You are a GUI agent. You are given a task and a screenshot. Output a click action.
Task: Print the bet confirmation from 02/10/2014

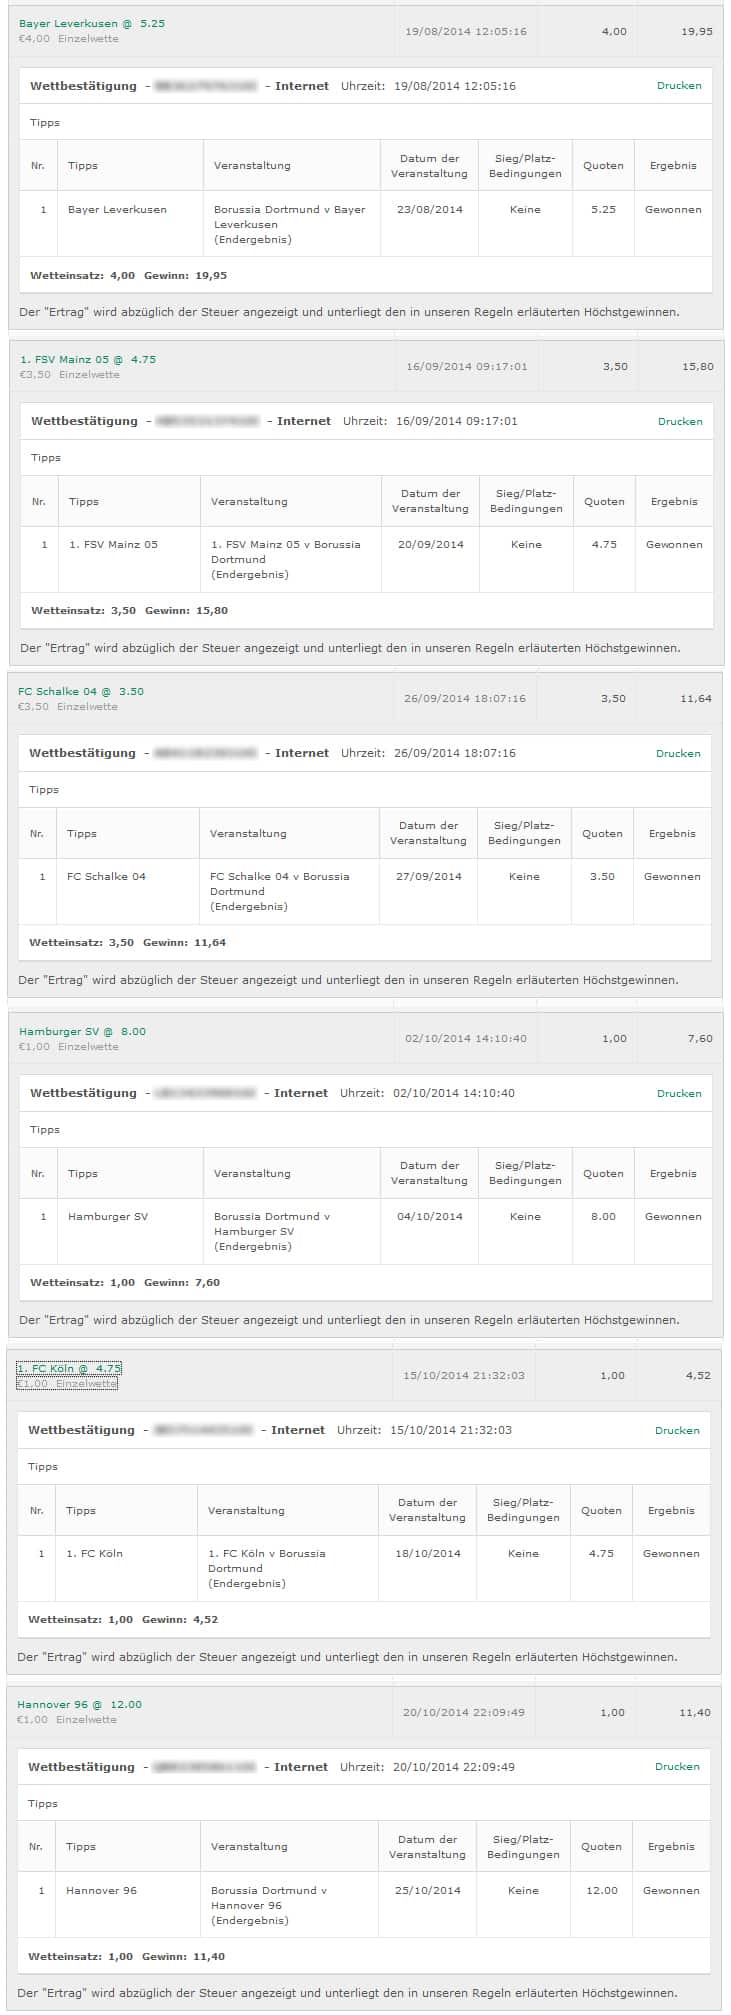click(x=679, y=1094)
